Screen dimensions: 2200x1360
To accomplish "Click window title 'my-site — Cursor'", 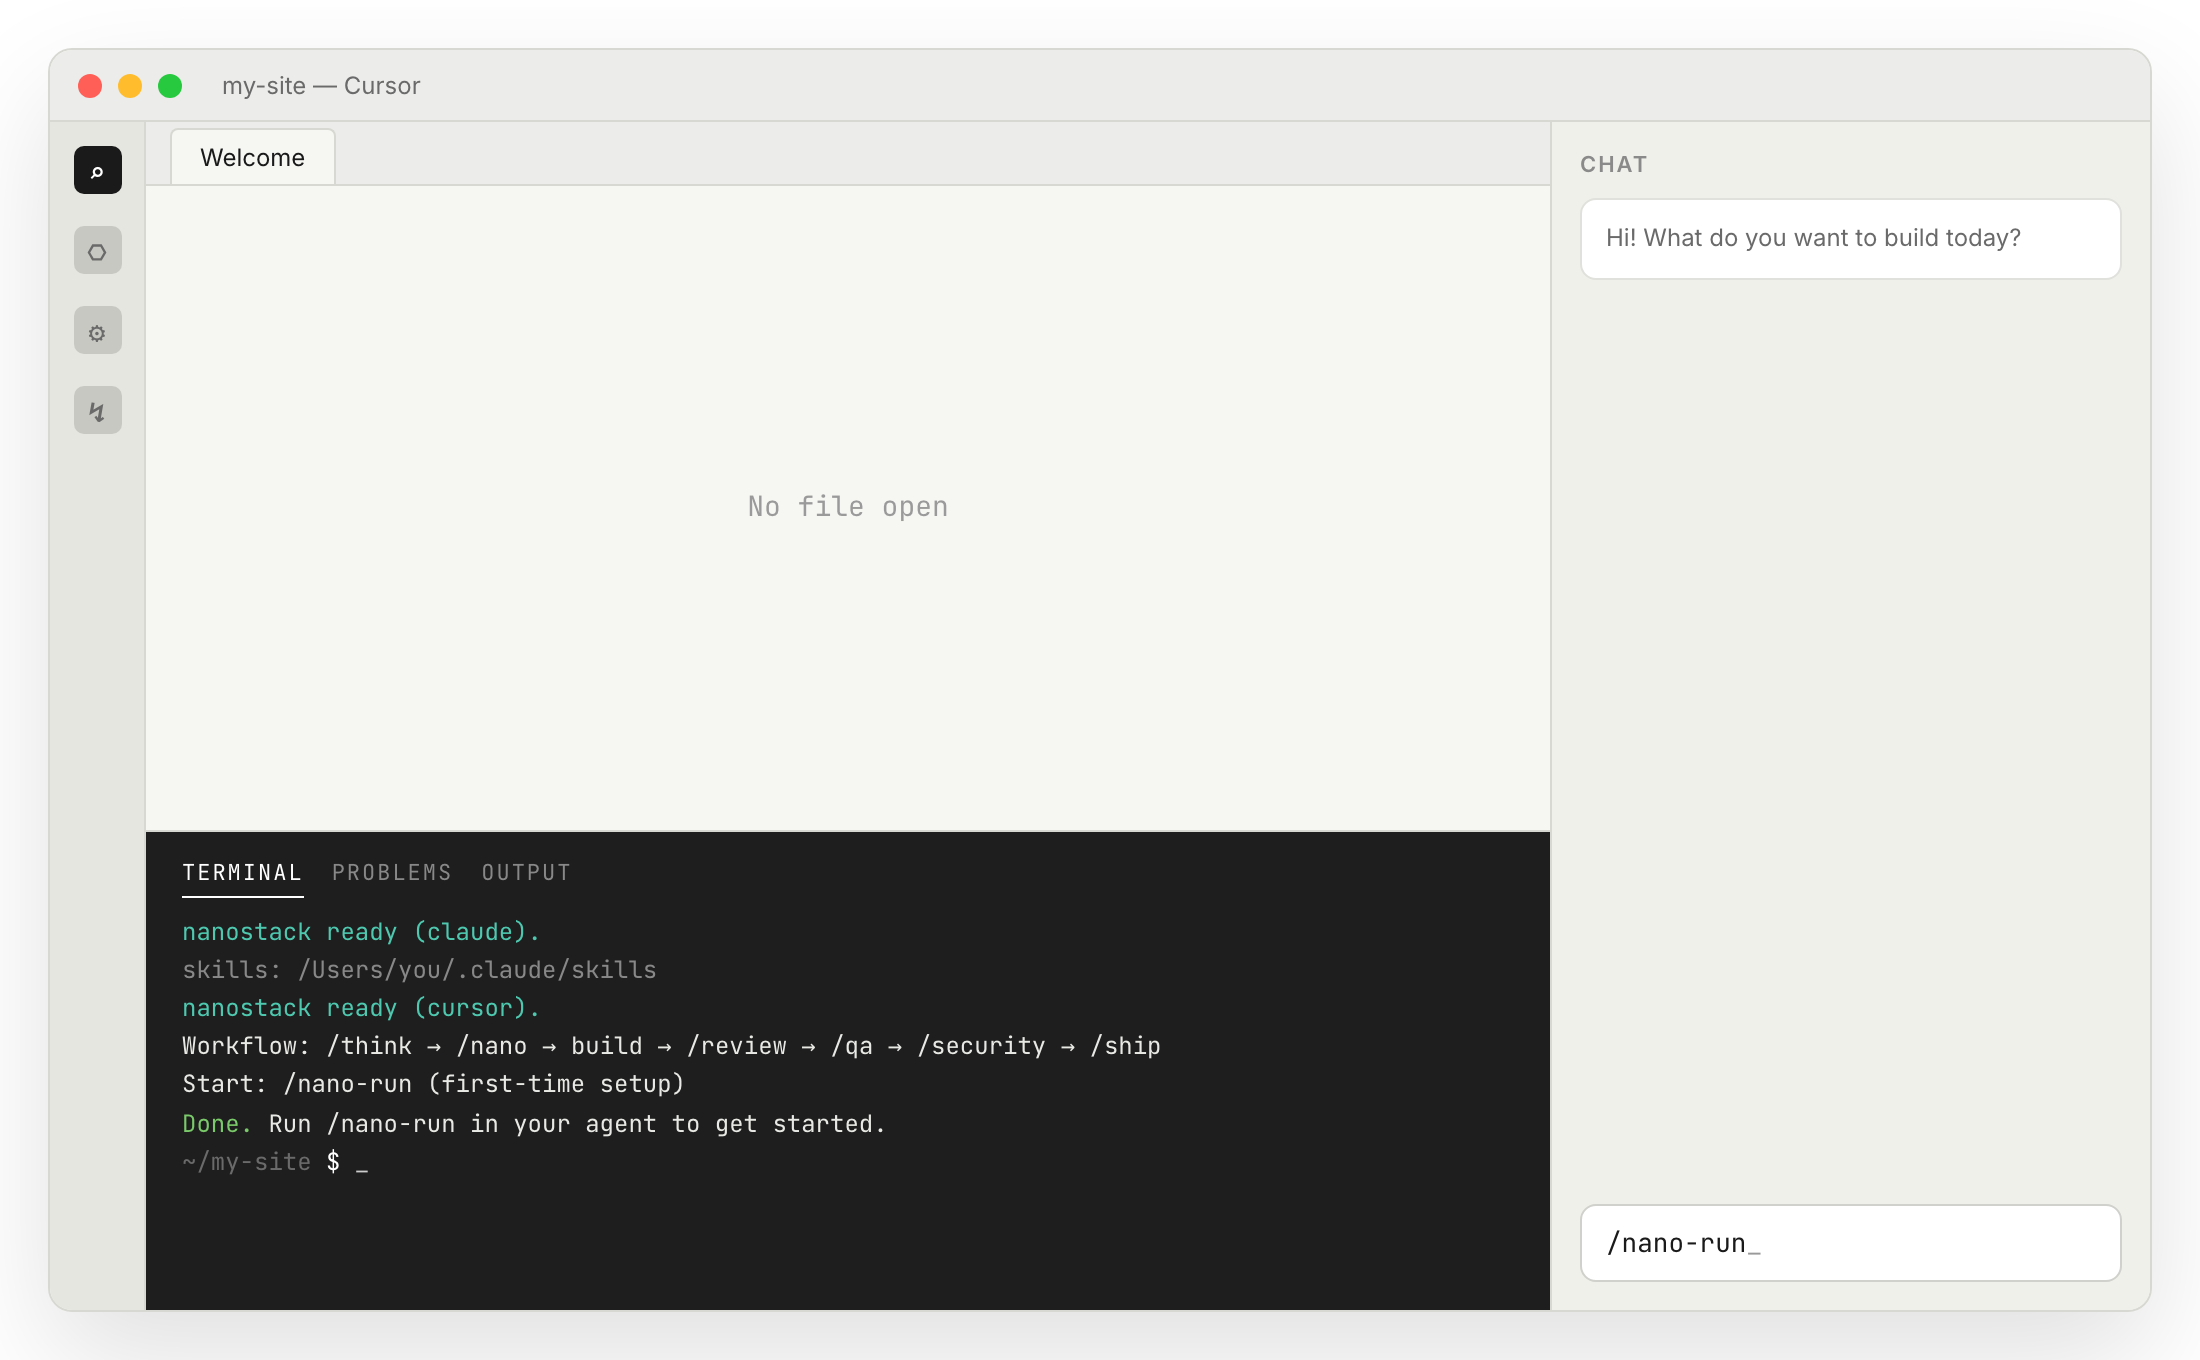I will pyautogui.click(x=321, y=86).
